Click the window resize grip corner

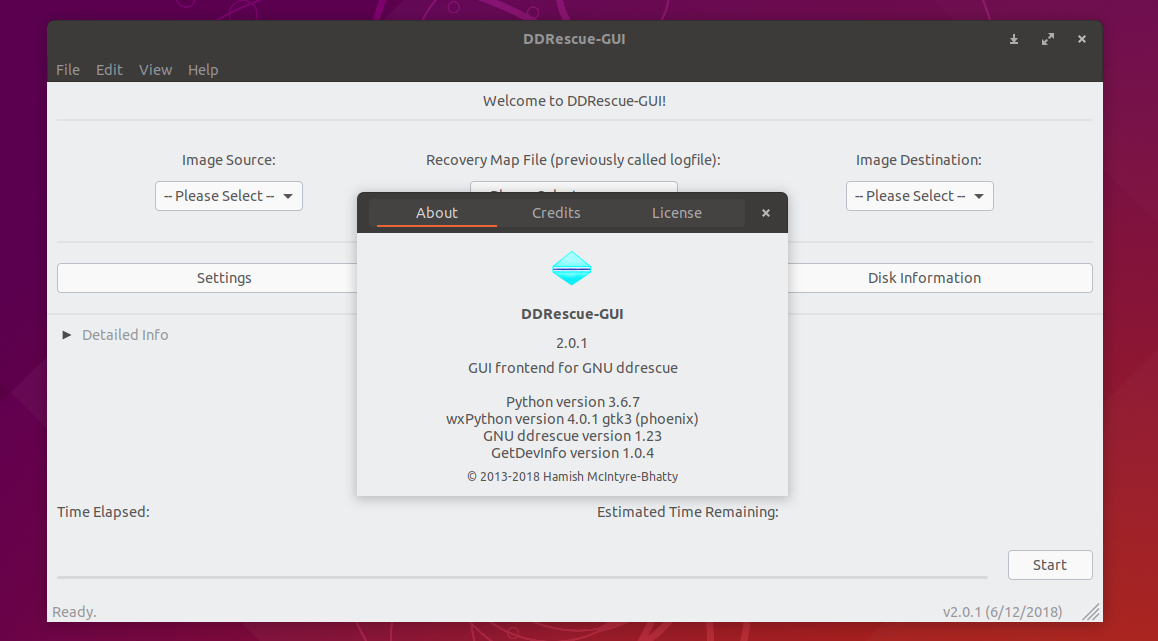[x=1091, y=611]
